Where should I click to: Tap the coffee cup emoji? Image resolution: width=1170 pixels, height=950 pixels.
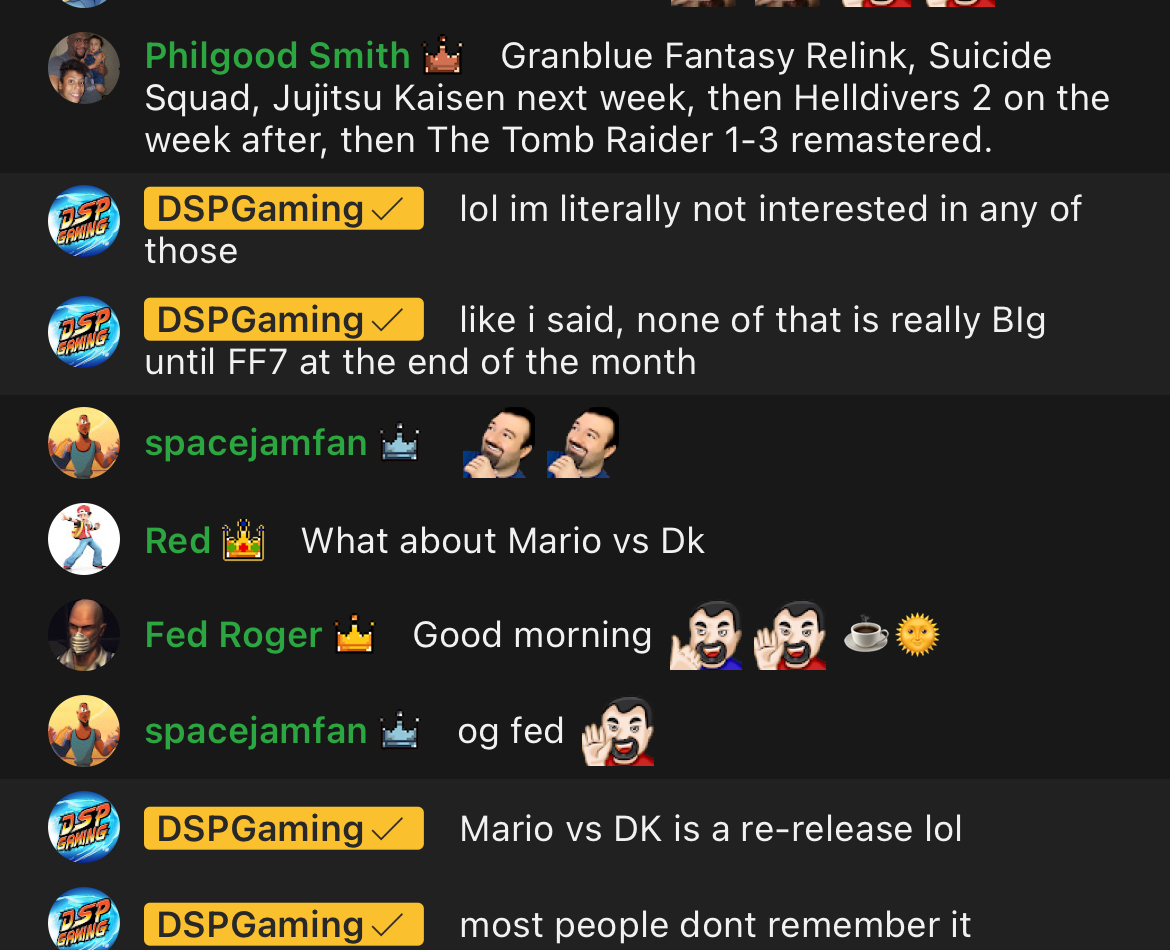[x=866, y=634]
